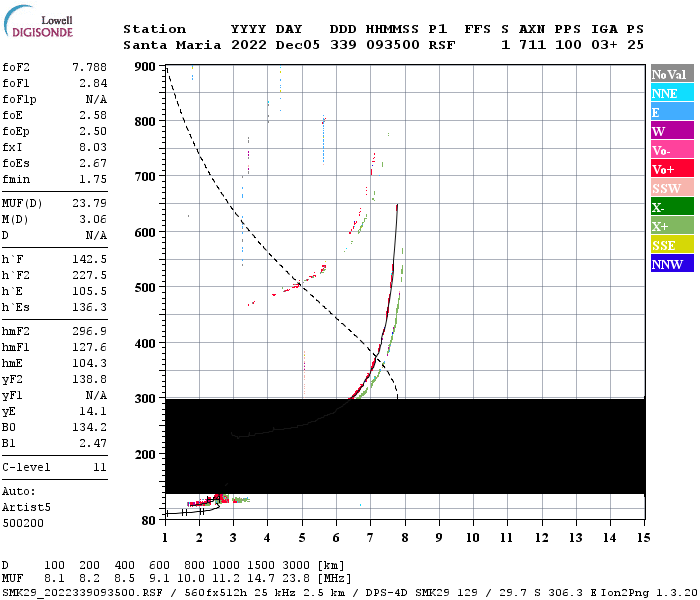Image resolution: width=700 pixels, height=600 pixels.
Task: Click the foF1p N/A value
Action: 96,99
